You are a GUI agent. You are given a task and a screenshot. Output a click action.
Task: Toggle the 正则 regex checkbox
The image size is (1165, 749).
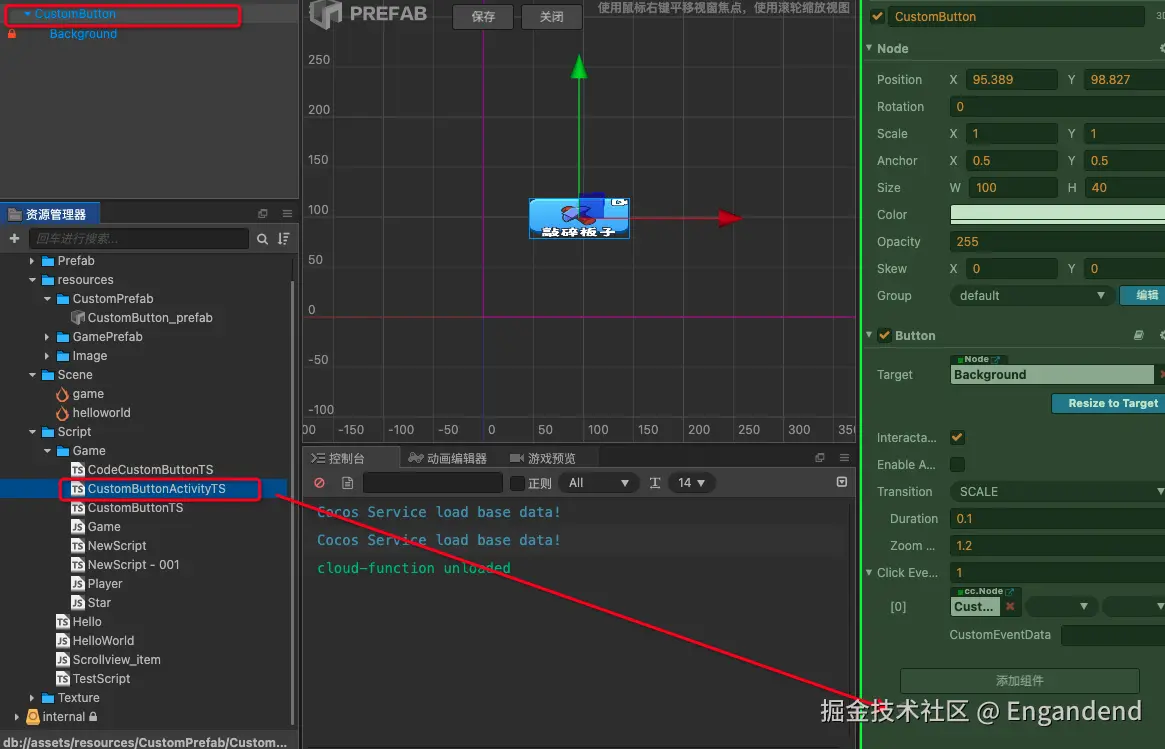tap(517, 483)
